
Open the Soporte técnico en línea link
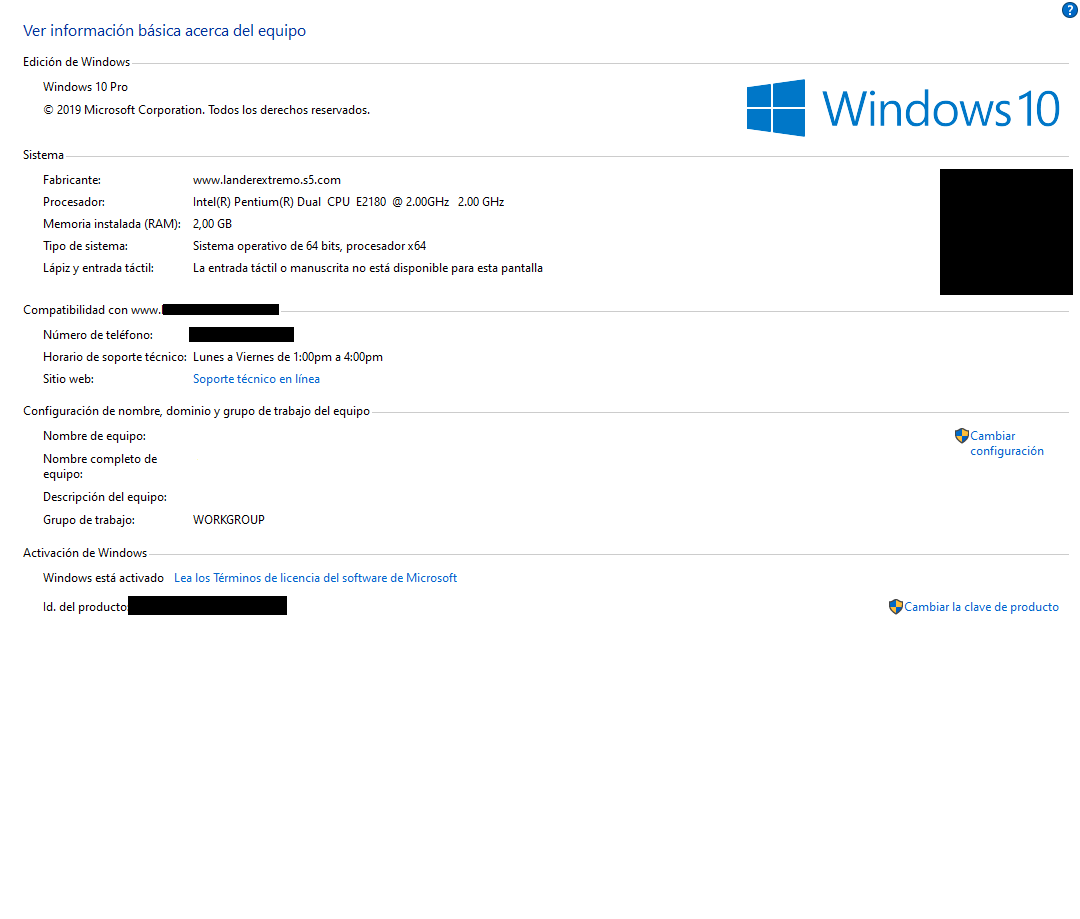click(x=256, y=379)
